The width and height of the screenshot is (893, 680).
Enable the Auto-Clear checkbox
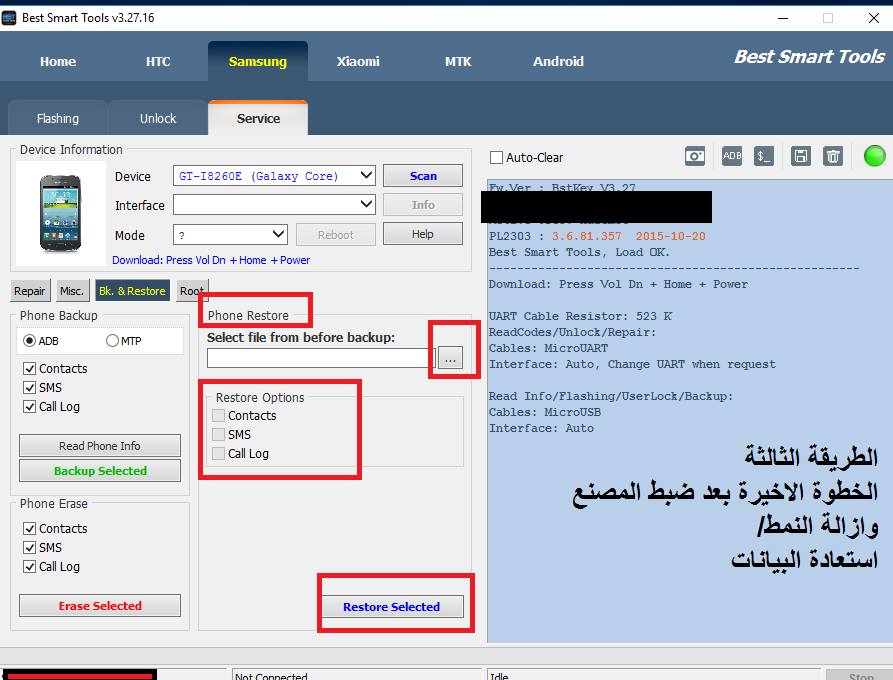point(497,157)
